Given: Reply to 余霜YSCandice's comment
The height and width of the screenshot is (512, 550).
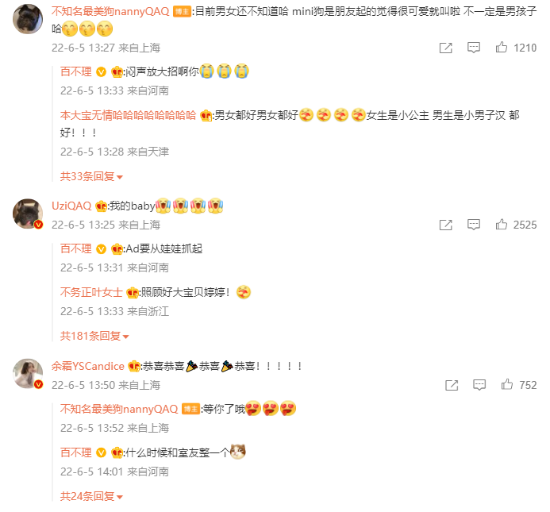Looking at the screenshot, I should [479, 385].
